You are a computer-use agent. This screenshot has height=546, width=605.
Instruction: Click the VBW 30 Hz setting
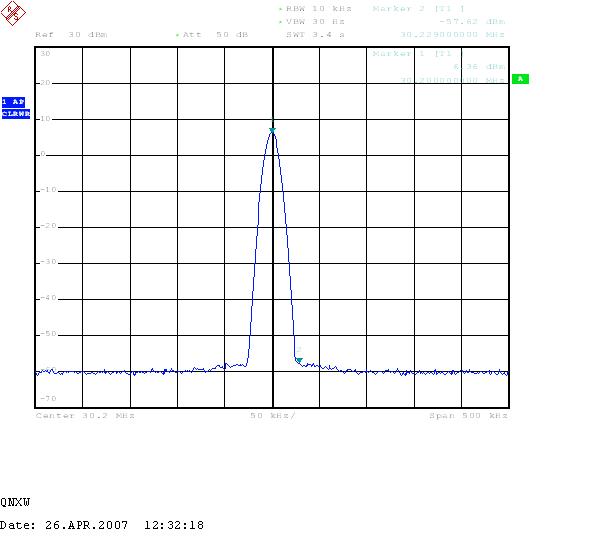coord(315,21)
